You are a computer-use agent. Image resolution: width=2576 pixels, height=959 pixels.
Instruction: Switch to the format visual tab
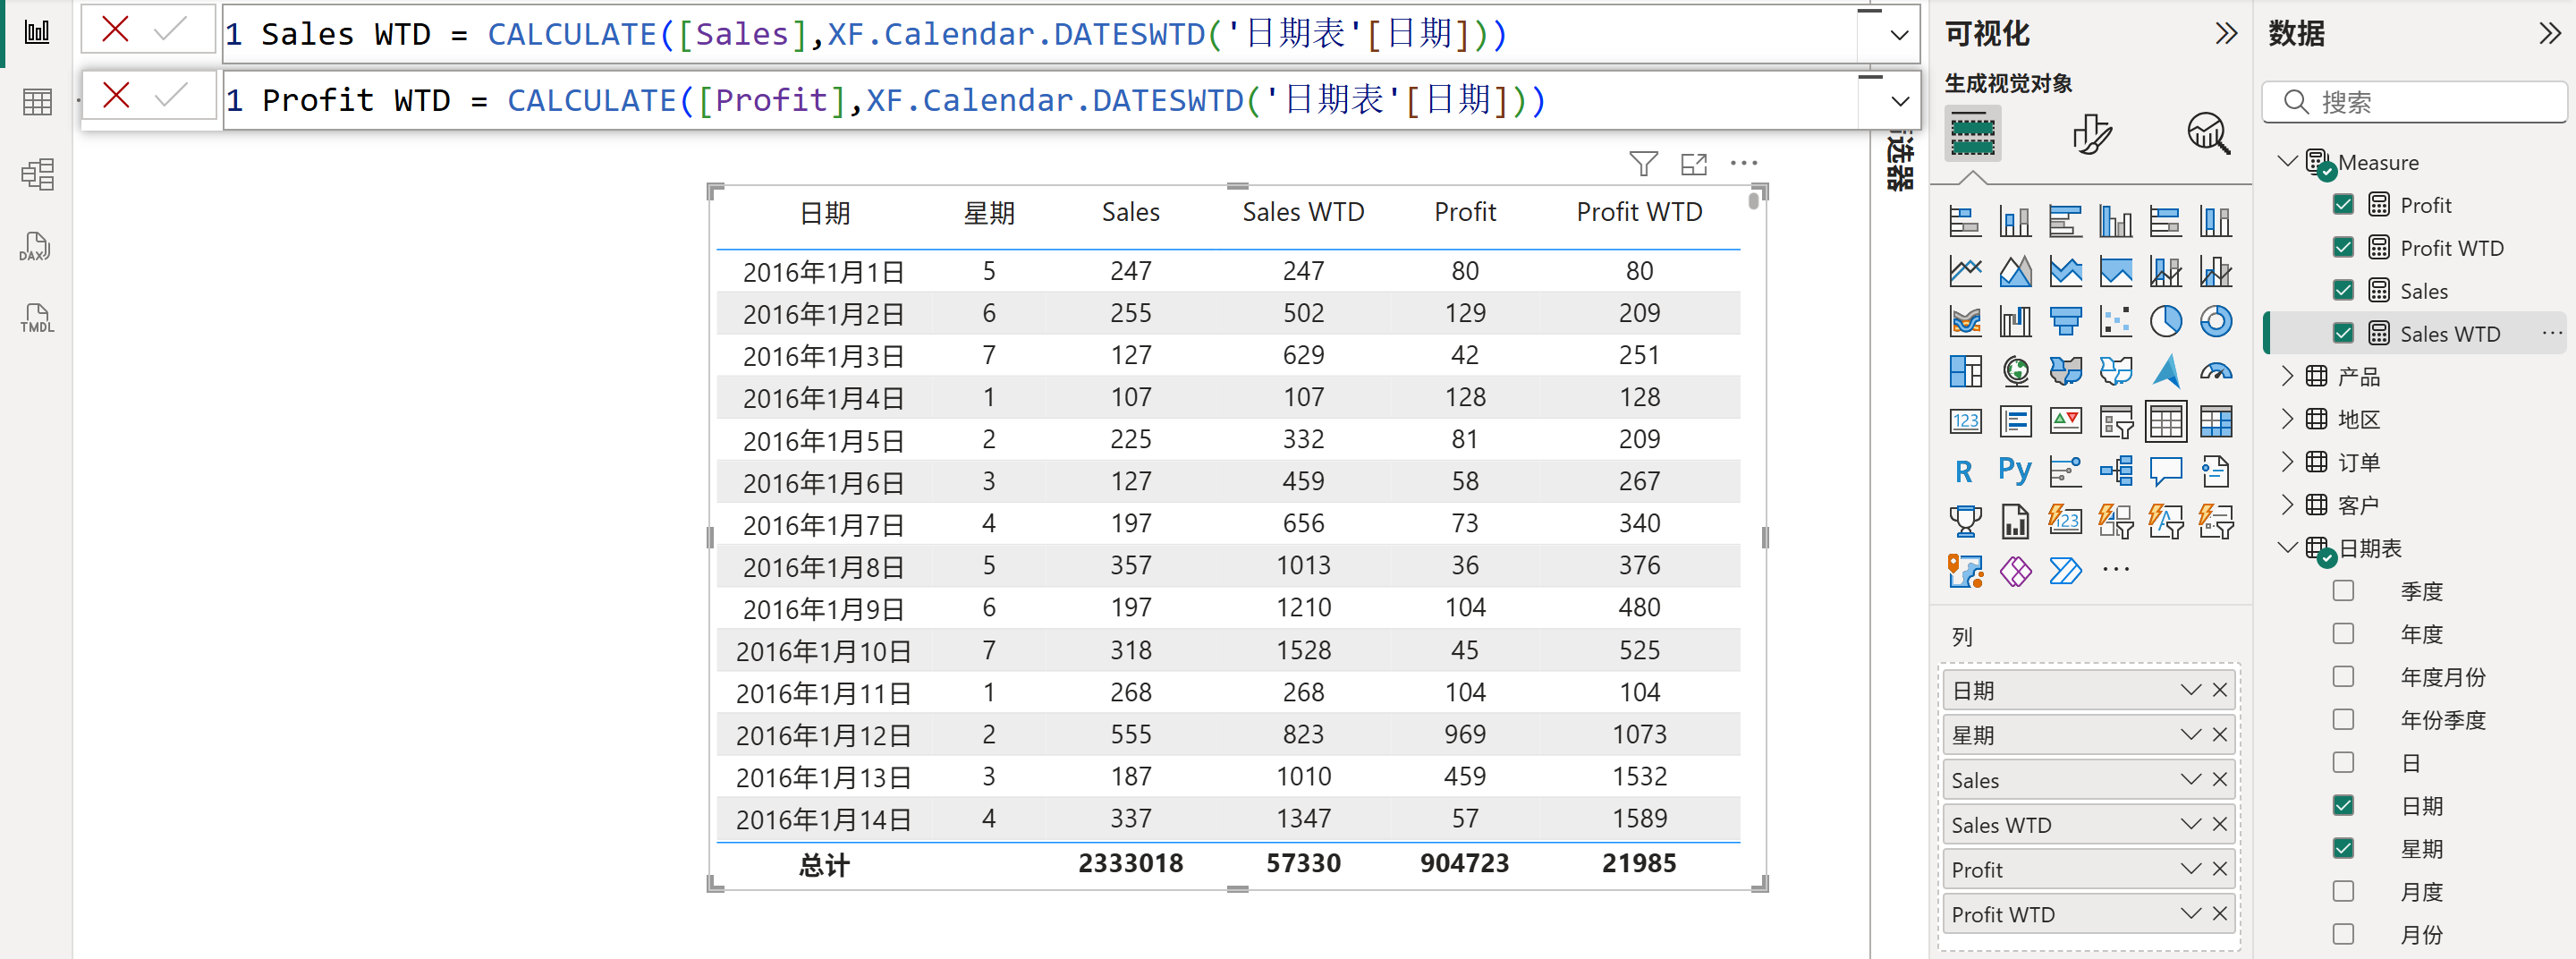pos(2091,134)
